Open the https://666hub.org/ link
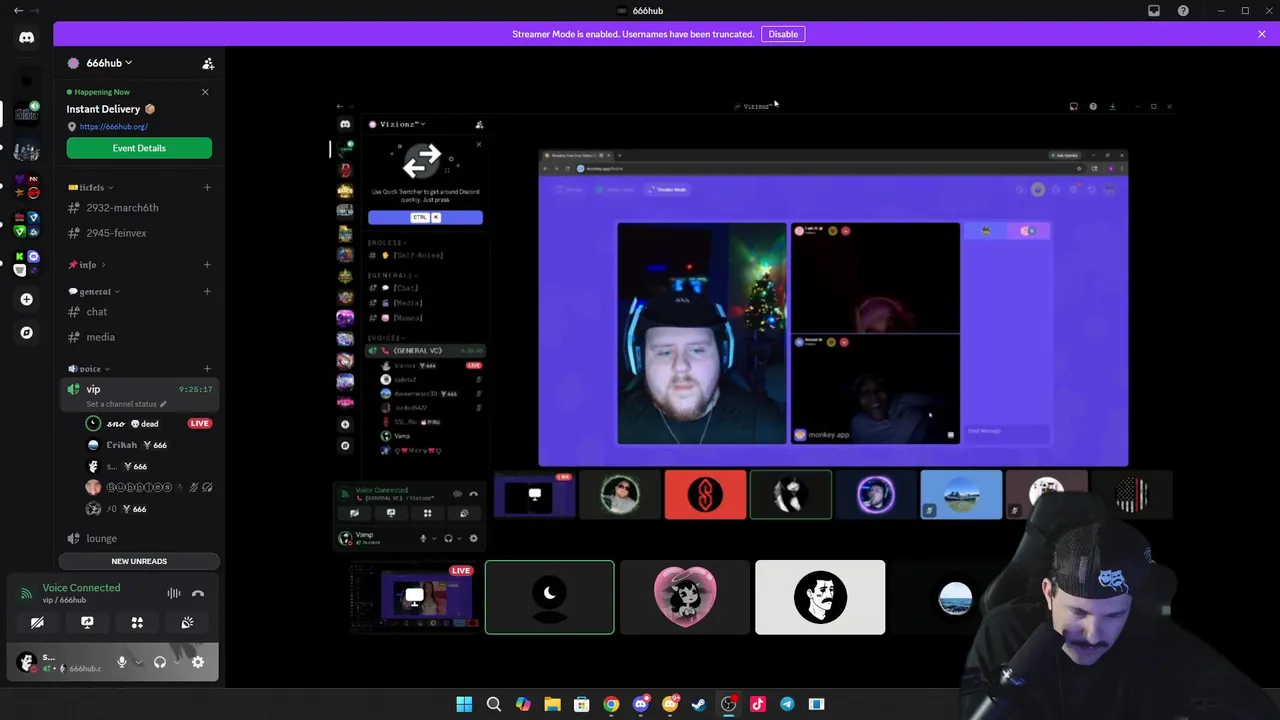 pos(113,127)
